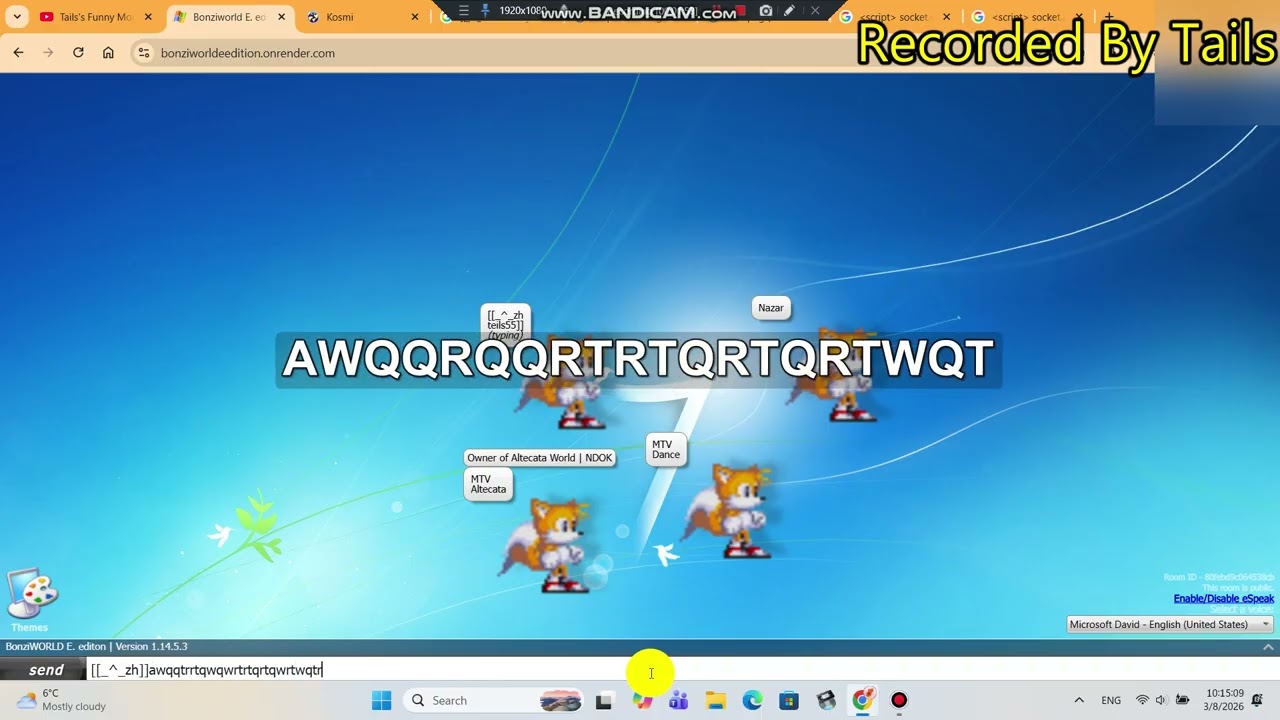Open Microsoft Edge from the taskbar
The image size is (1280, 720).
752,701
